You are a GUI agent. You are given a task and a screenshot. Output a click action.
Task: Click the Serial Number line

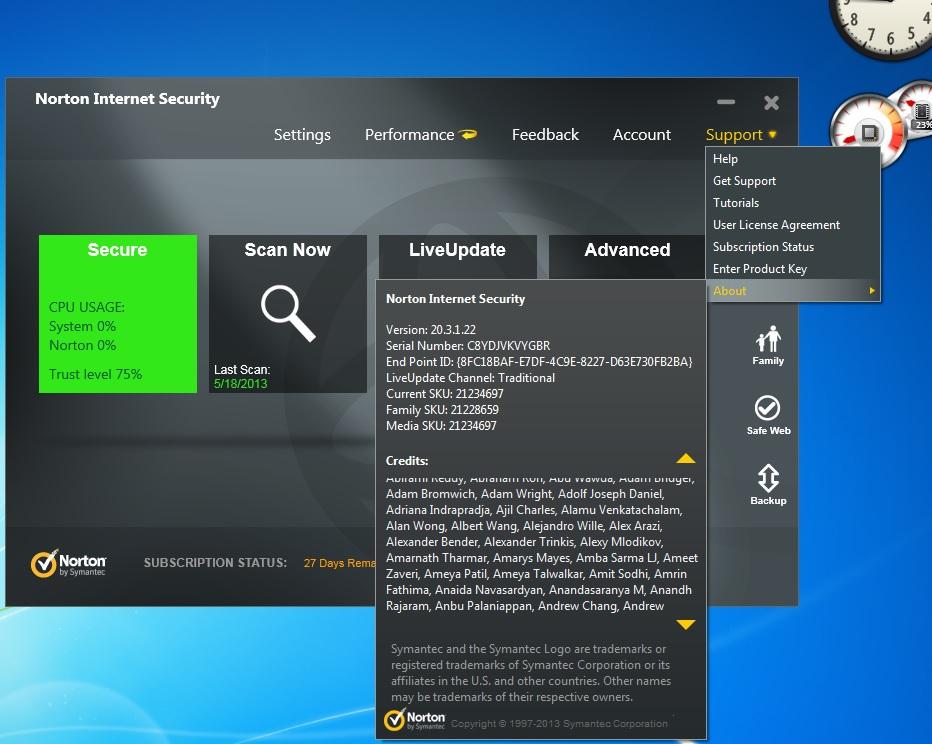pos(468,345)
